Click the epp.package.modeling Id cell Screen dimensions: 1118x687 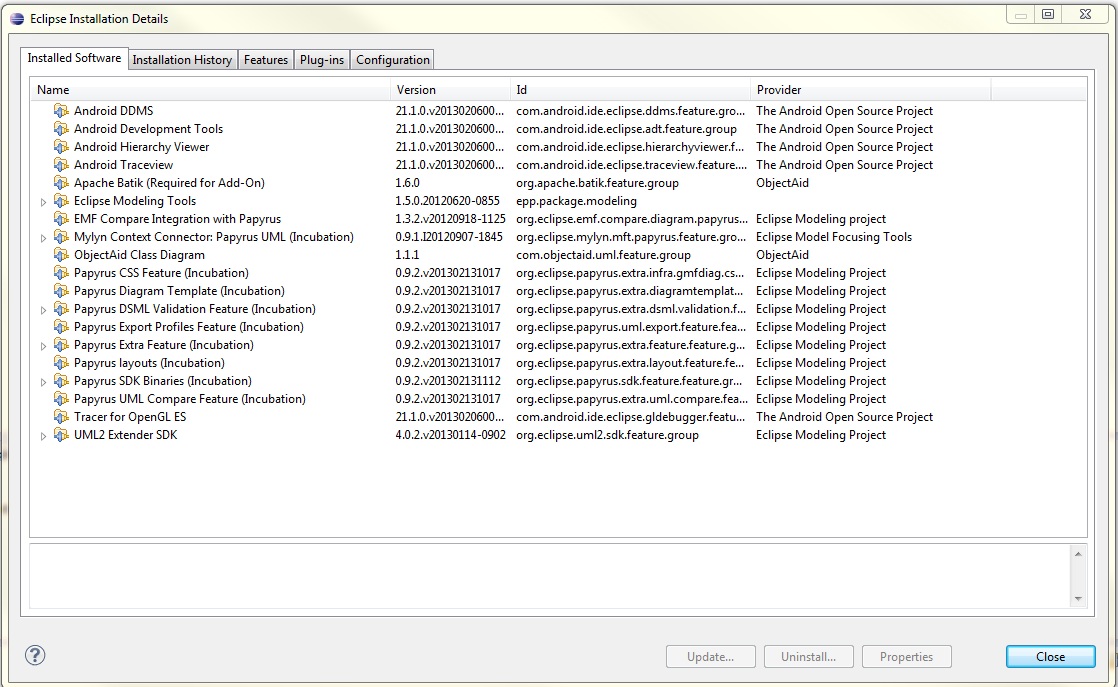(x=576, y=201)
